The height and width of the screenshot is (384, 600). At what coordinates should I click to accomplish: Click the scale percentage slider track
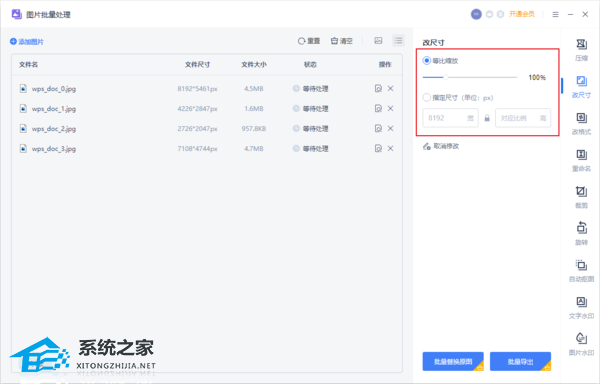(x=470, y=77)
